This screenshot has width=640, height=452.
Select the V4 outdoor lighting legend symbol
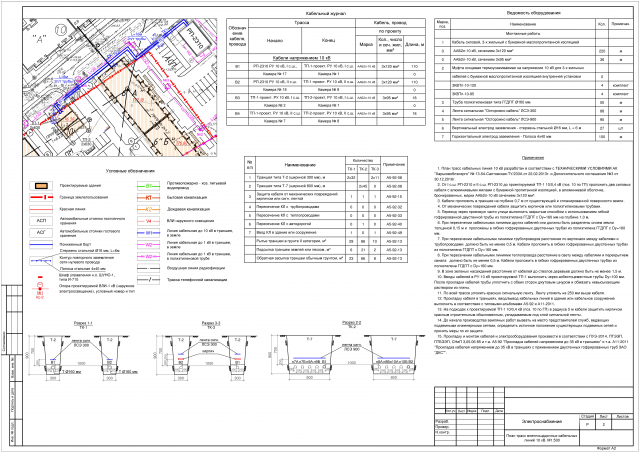(148, 221)
